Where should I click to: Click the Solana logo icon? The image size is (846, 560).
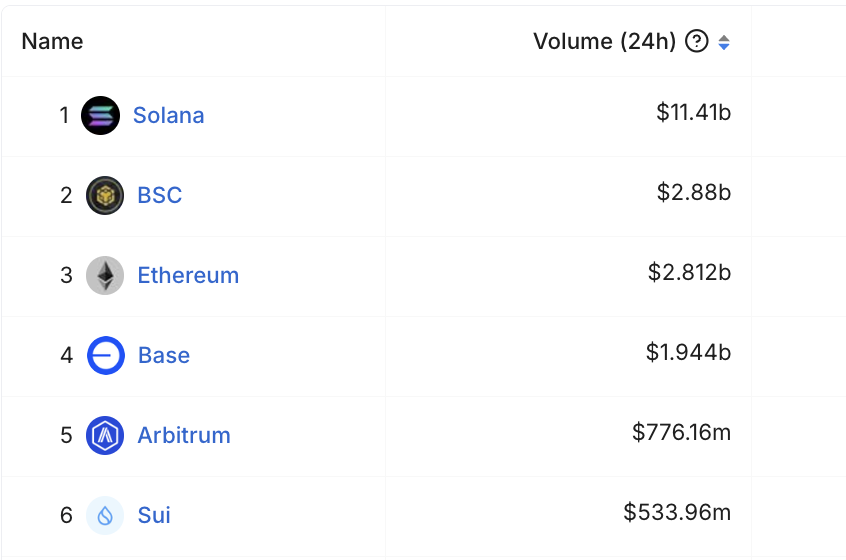click(x=100, y=116)
